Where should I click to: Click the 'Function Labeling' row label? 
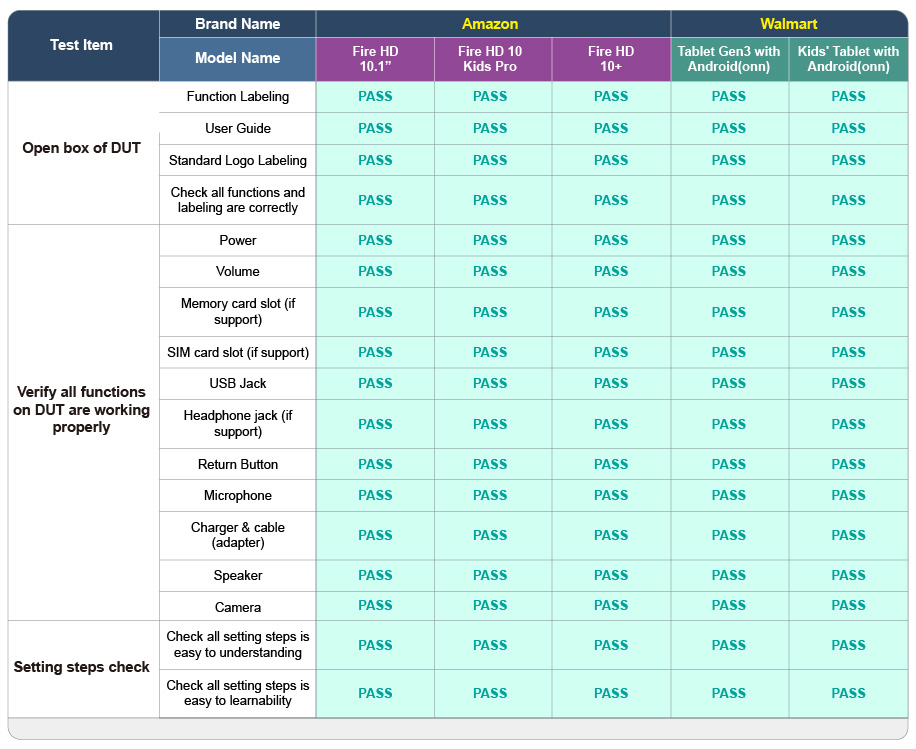coord(238,96)
